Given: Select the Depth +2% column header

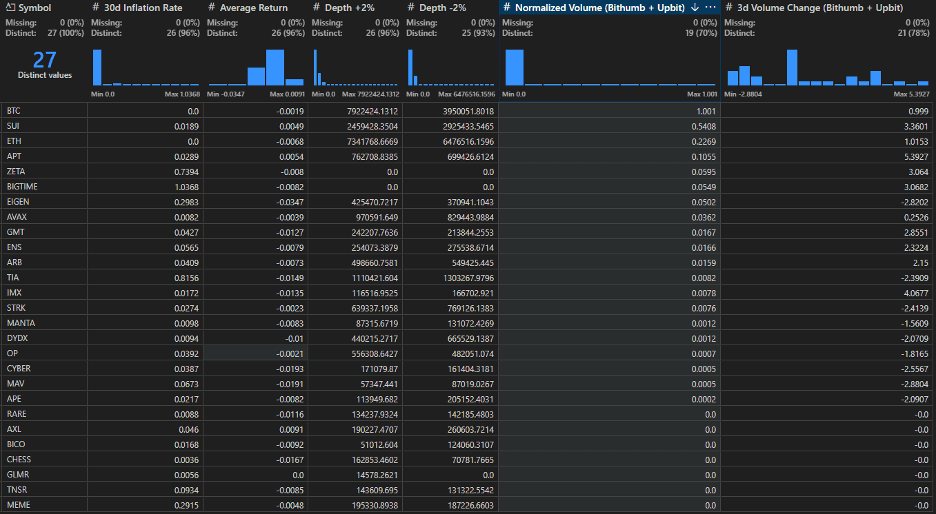Looking at the screenshot, I should point(355,8).
